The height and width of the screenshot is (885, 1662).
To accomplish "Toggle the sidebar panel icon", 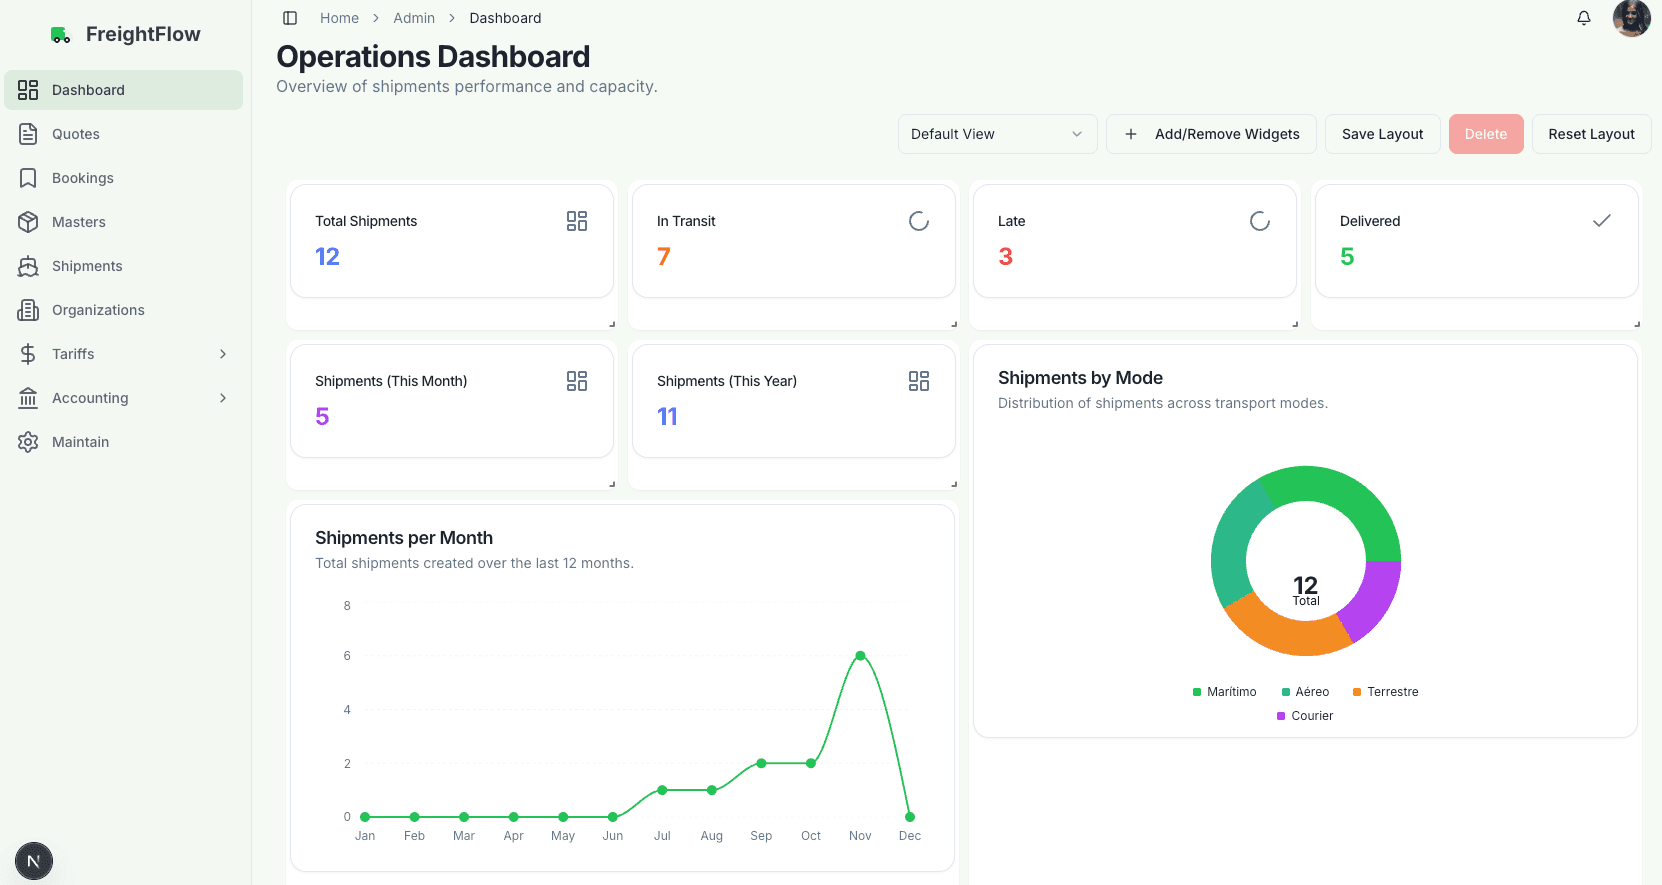I will tap(290, 18).
